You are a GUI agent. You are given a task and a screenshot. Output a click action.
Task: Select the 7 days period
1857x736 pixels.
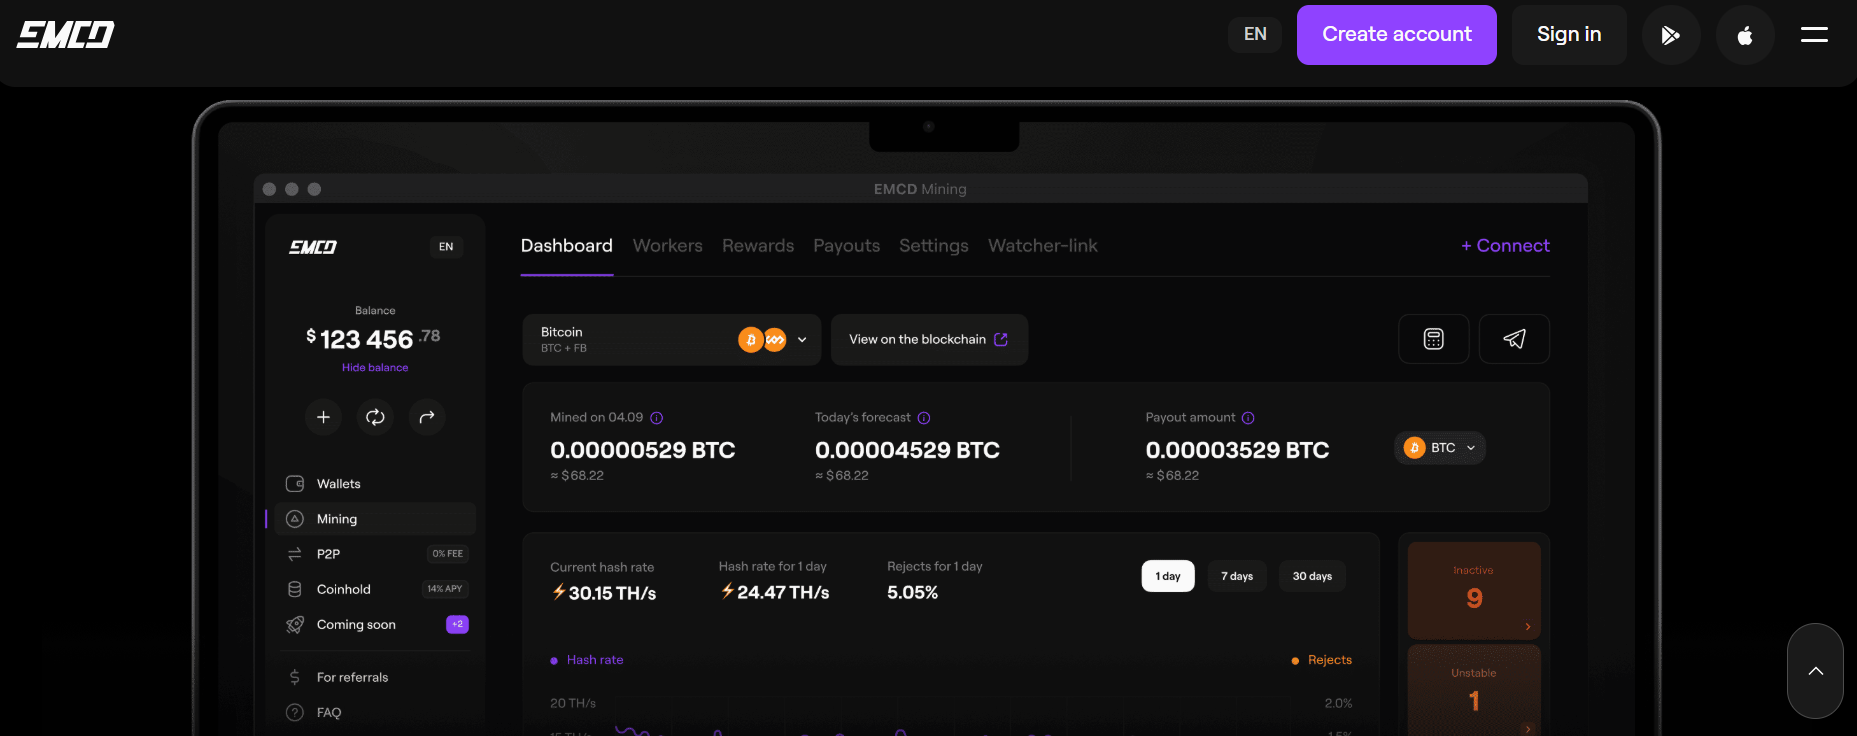1237,576
